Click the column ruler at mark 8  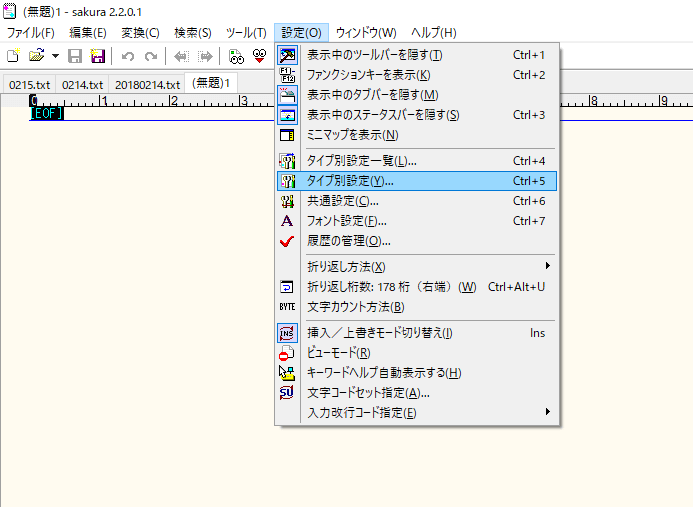coord(594,101)
